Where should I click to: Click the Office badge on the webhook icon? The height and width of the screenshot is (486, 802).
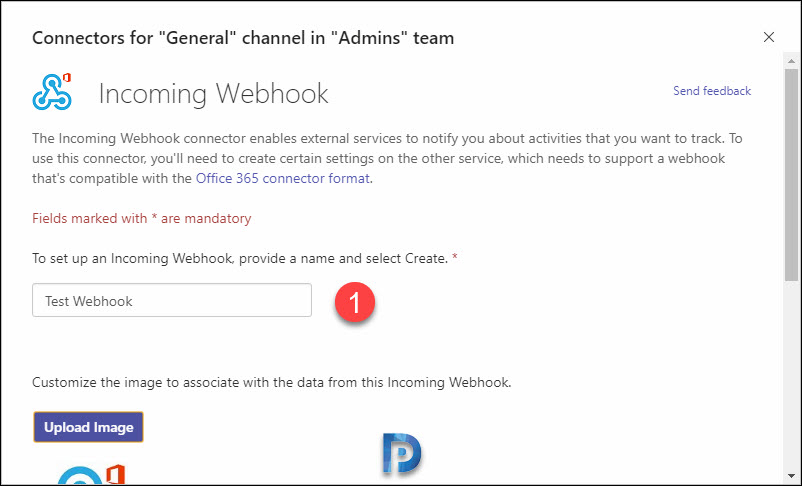point(66,78)
